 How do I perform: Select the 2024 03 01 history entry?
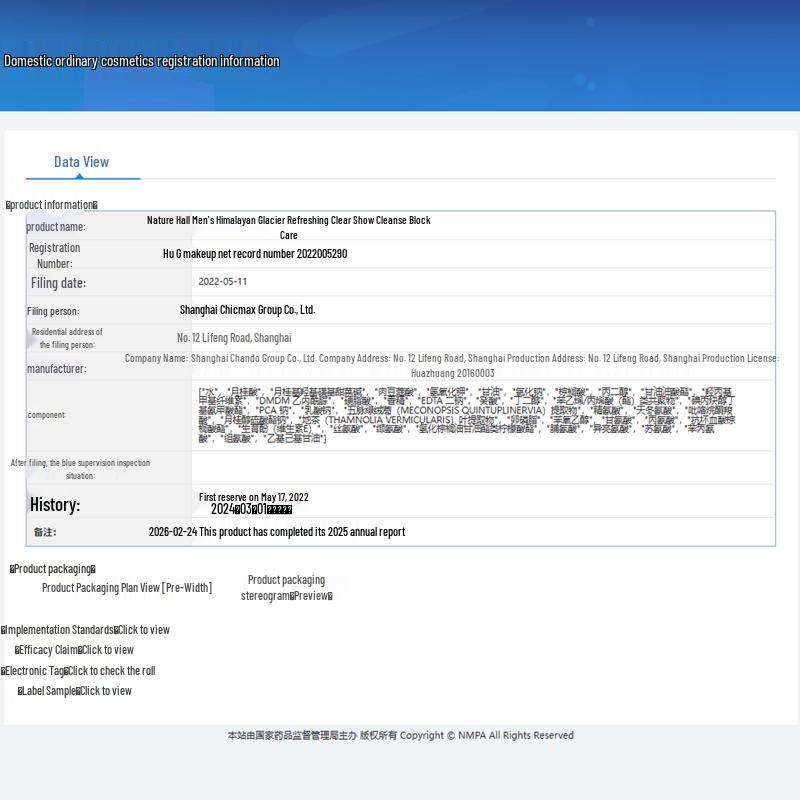click(252, 509)
